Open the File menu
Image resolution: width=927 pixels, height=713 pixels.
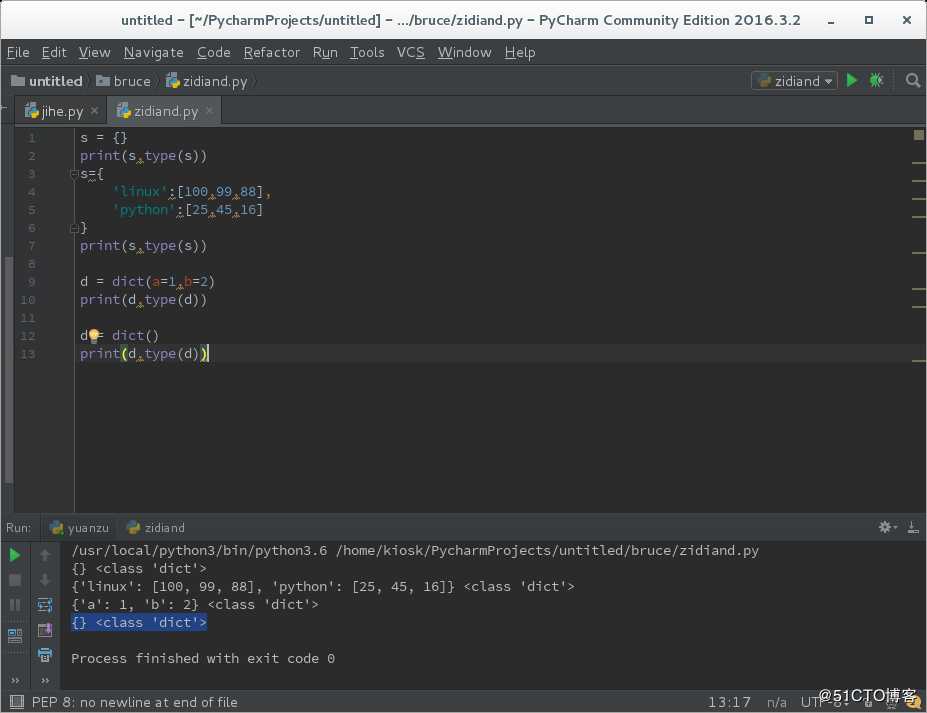[18, 53]
